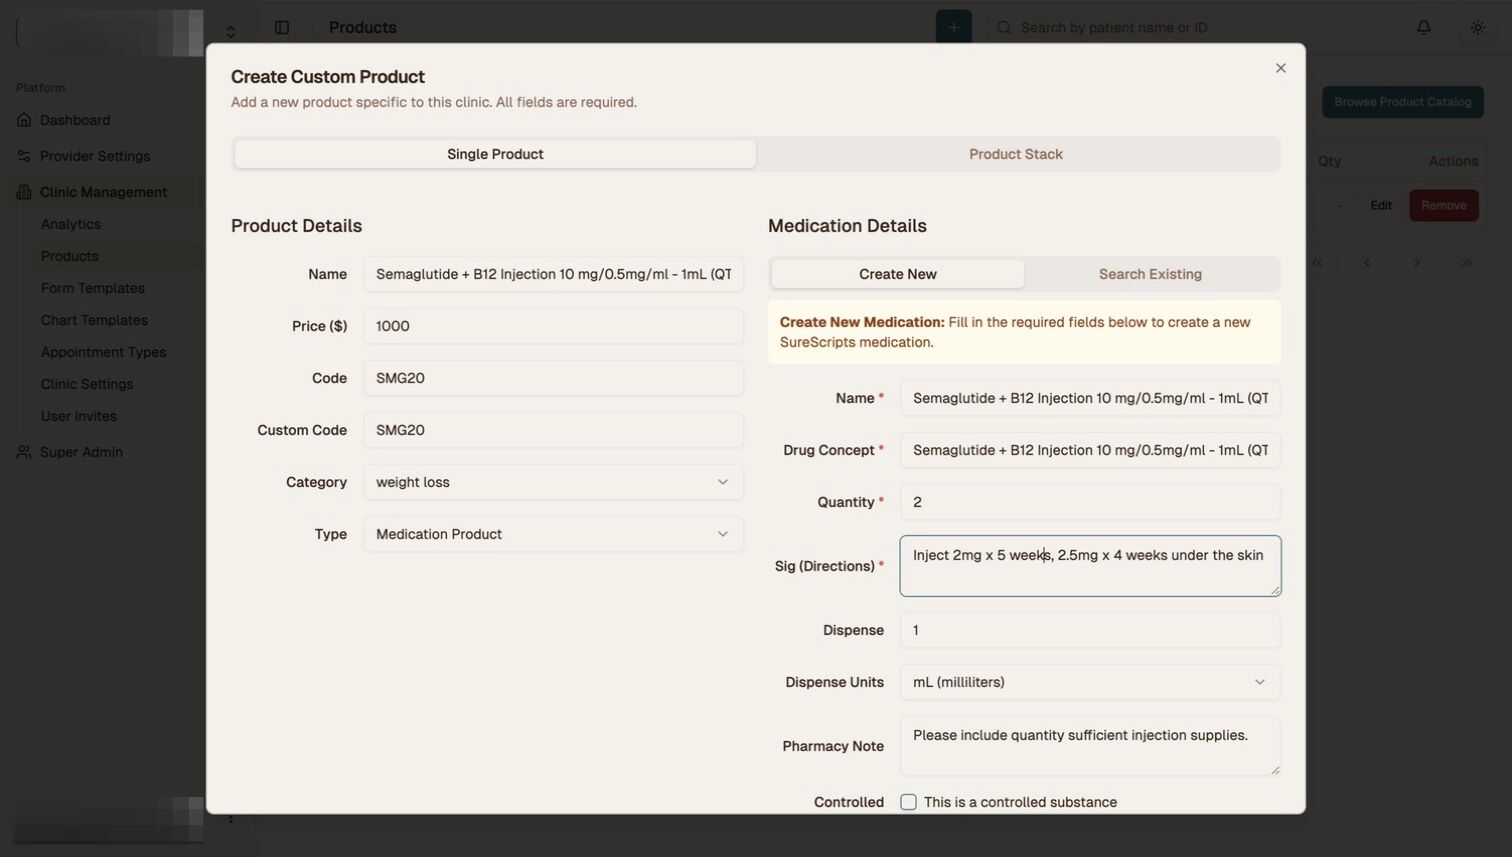This screenshot has width=1512, height=857.
Task: Switch to the Create New tab
Action: pyautogui.click(x=897, y=274)
